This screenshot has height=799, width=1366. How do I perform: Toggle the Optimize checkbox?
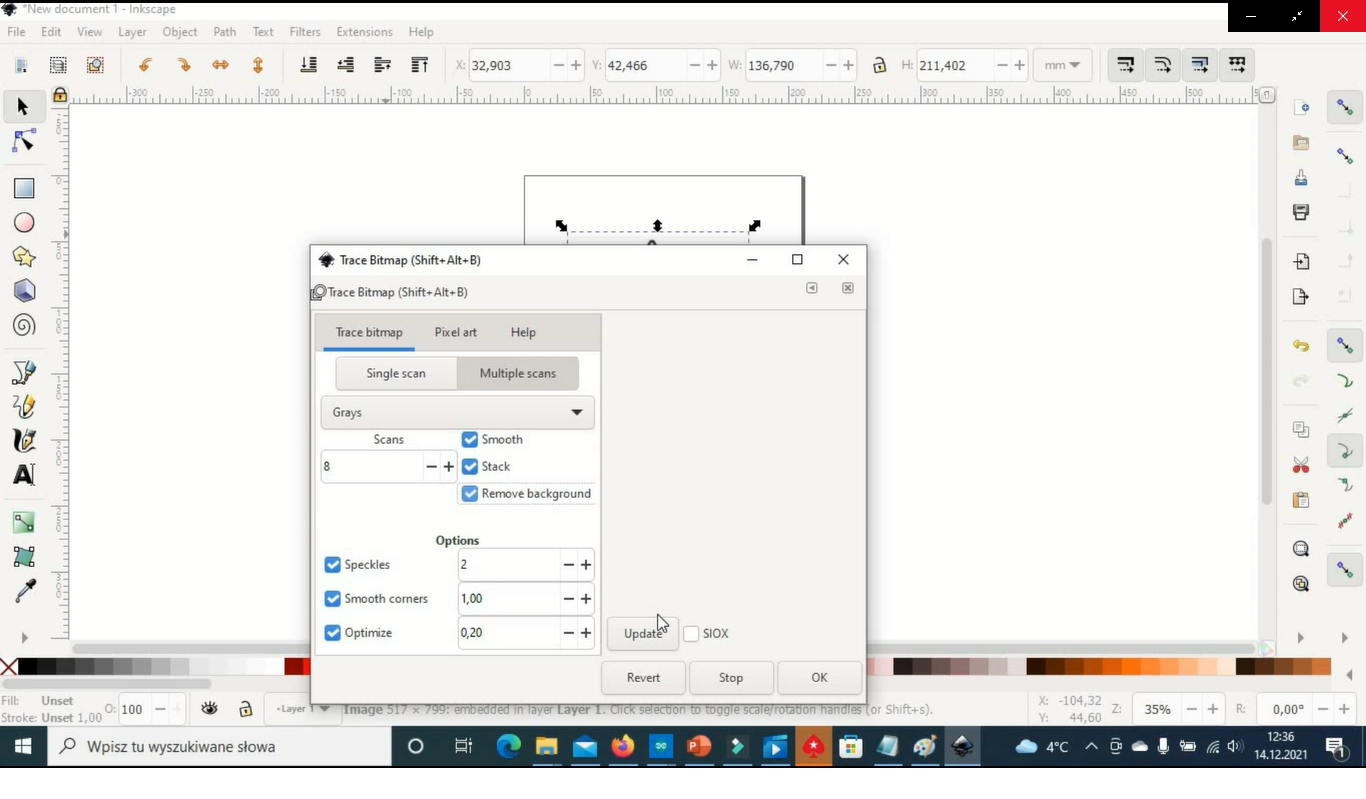tap(333, 633)
